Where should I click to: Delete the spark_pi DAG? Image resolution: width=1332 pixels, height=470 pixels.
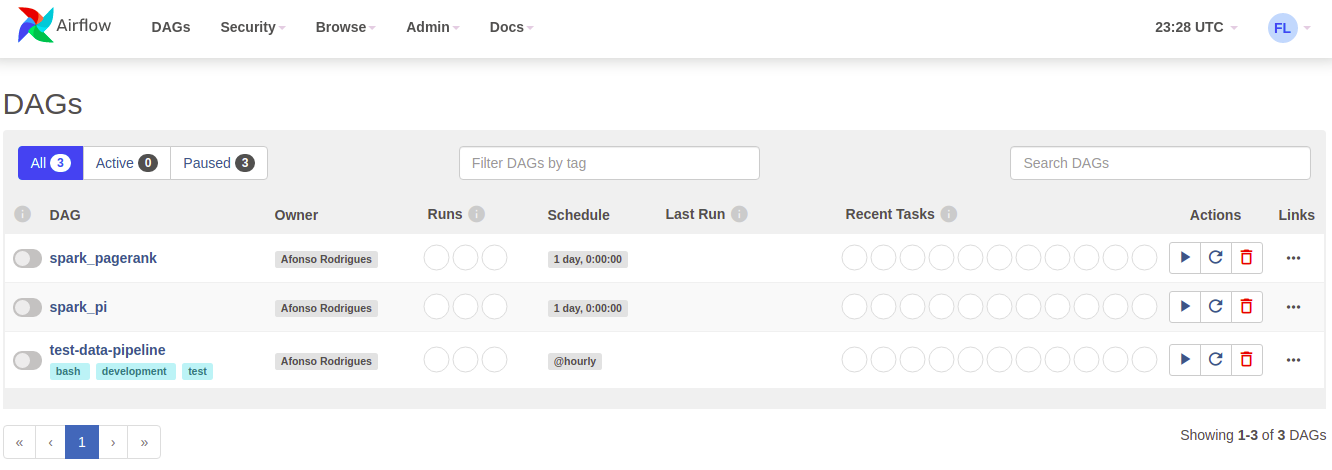coord(1246,307)
